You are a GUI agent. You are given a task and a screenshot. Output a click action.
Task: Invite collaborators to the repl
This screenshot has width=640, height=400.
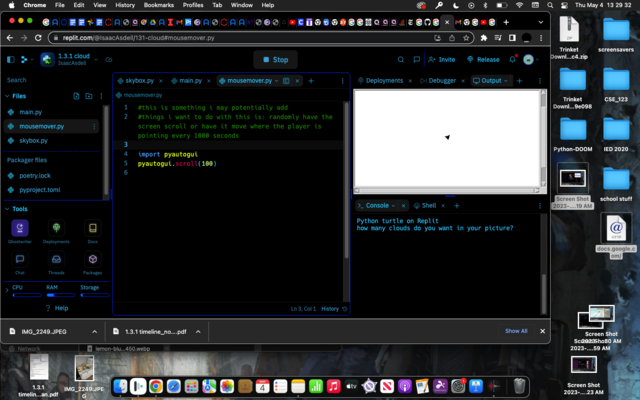442,60
